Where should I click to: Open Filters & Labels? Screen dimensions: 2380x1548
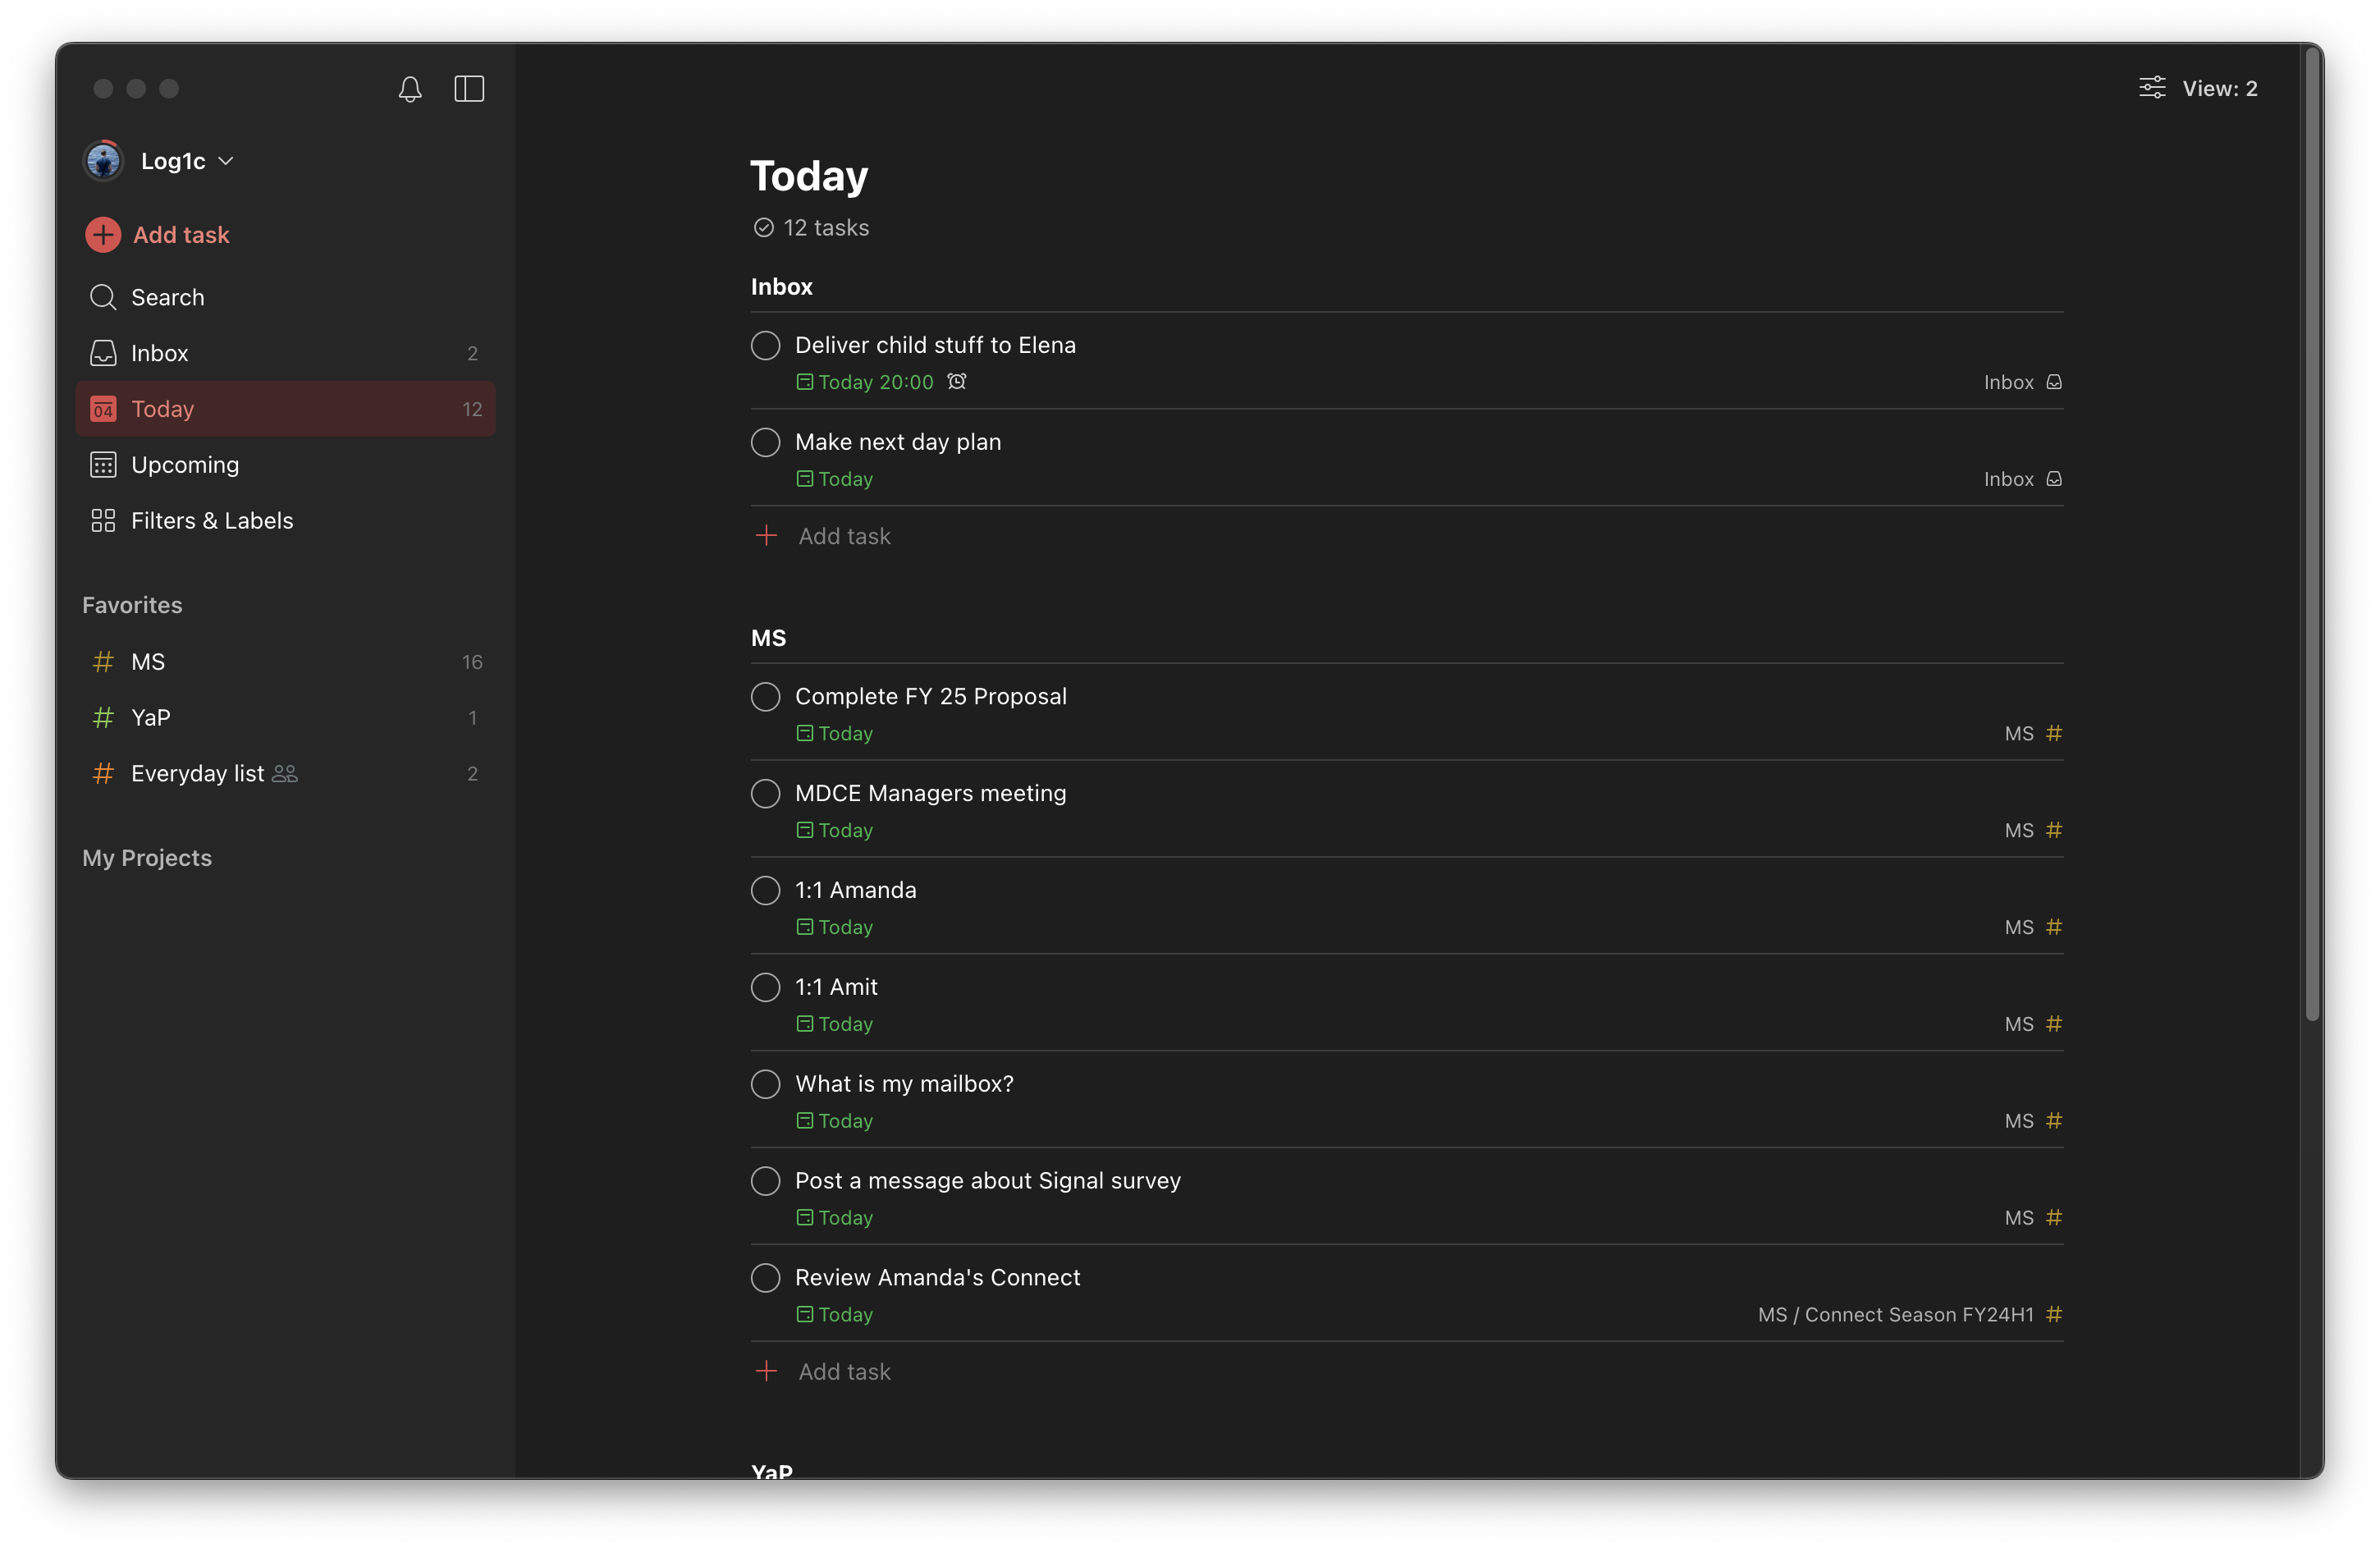click(286, 521)
